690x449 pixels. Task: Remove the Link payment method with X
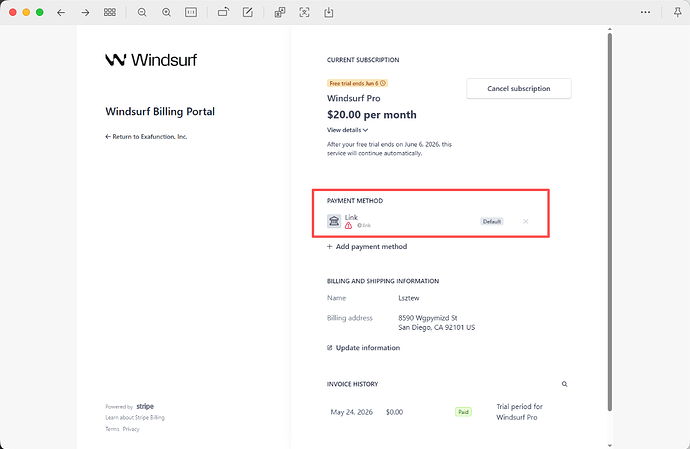click(x=525, y=221)
